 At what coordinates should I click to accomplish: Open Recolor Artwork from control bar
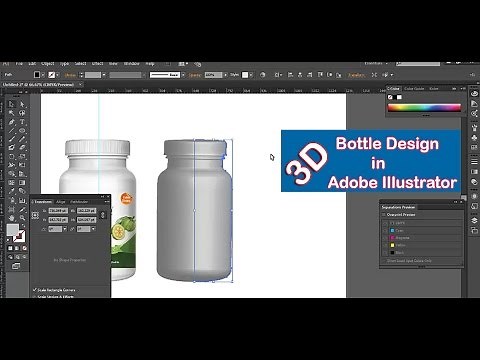263,75
